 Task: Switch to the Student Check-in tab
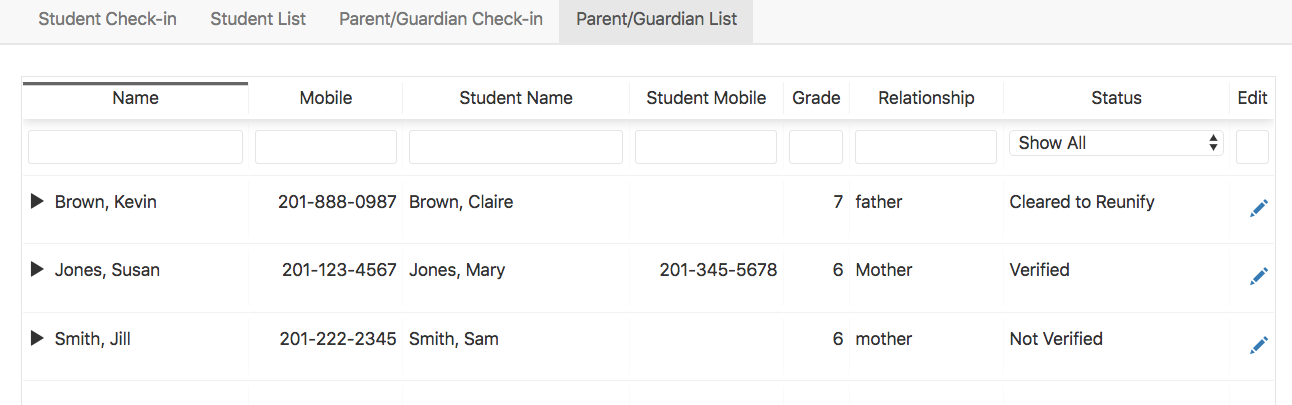coord(107,19)
